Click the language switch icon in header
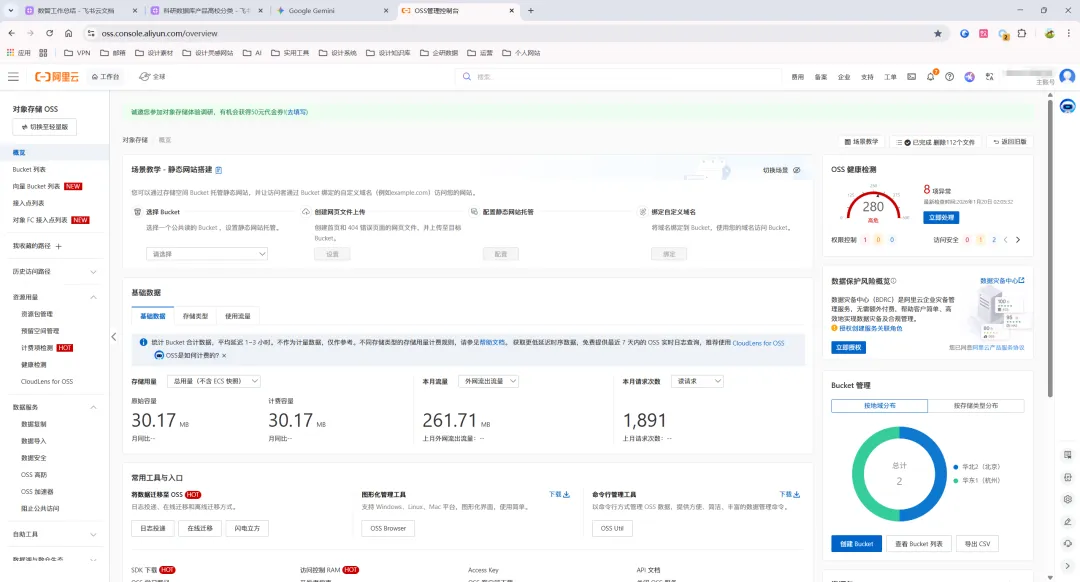This screenshot has height=582, width=1080. [990, 76]
